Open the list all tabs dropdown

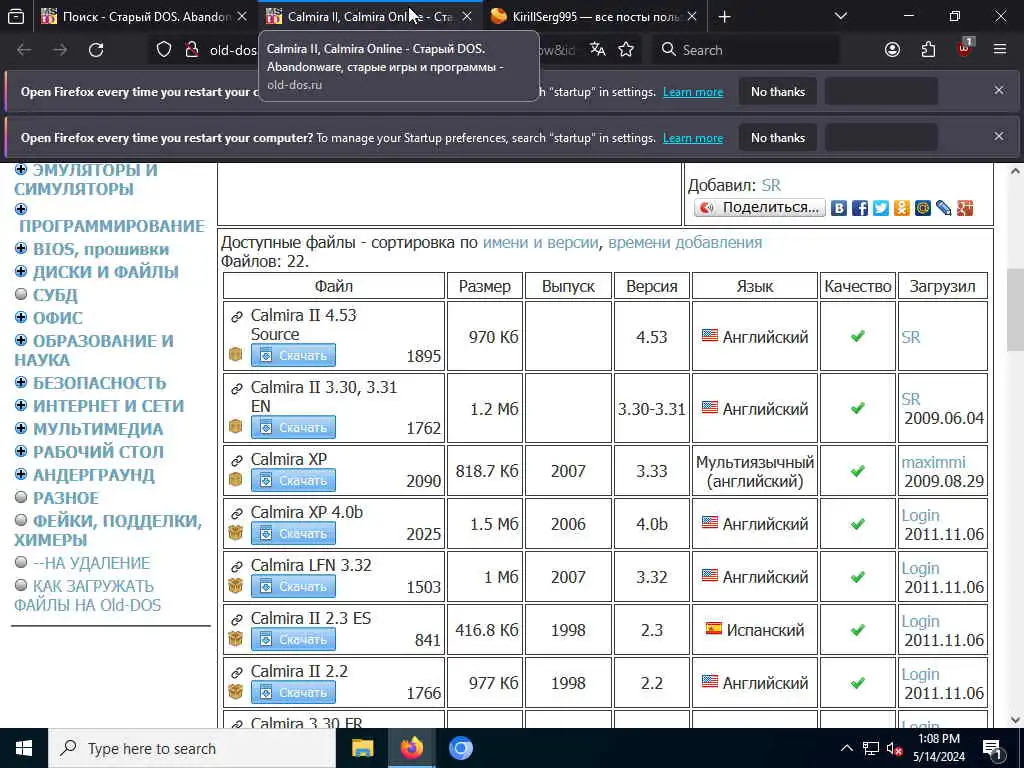(841, 16)
